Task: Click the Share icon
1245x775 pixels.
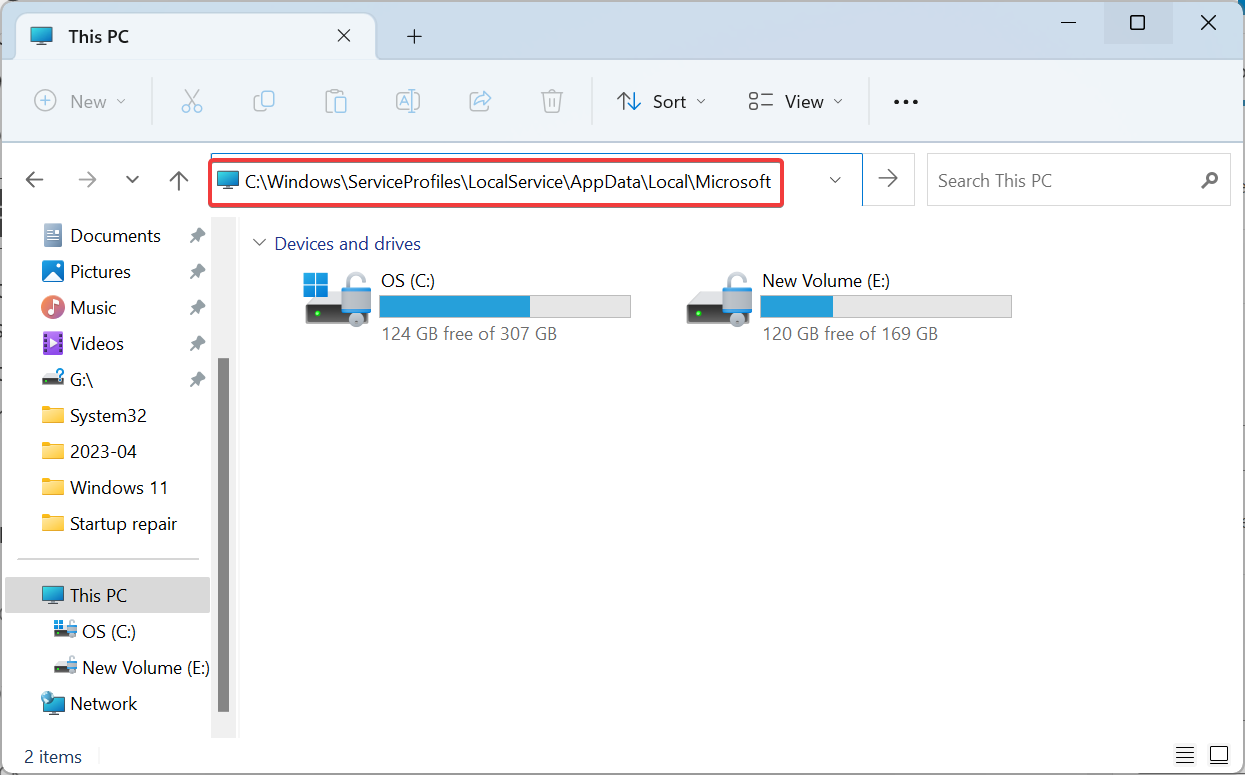Action: click(479, 101)
